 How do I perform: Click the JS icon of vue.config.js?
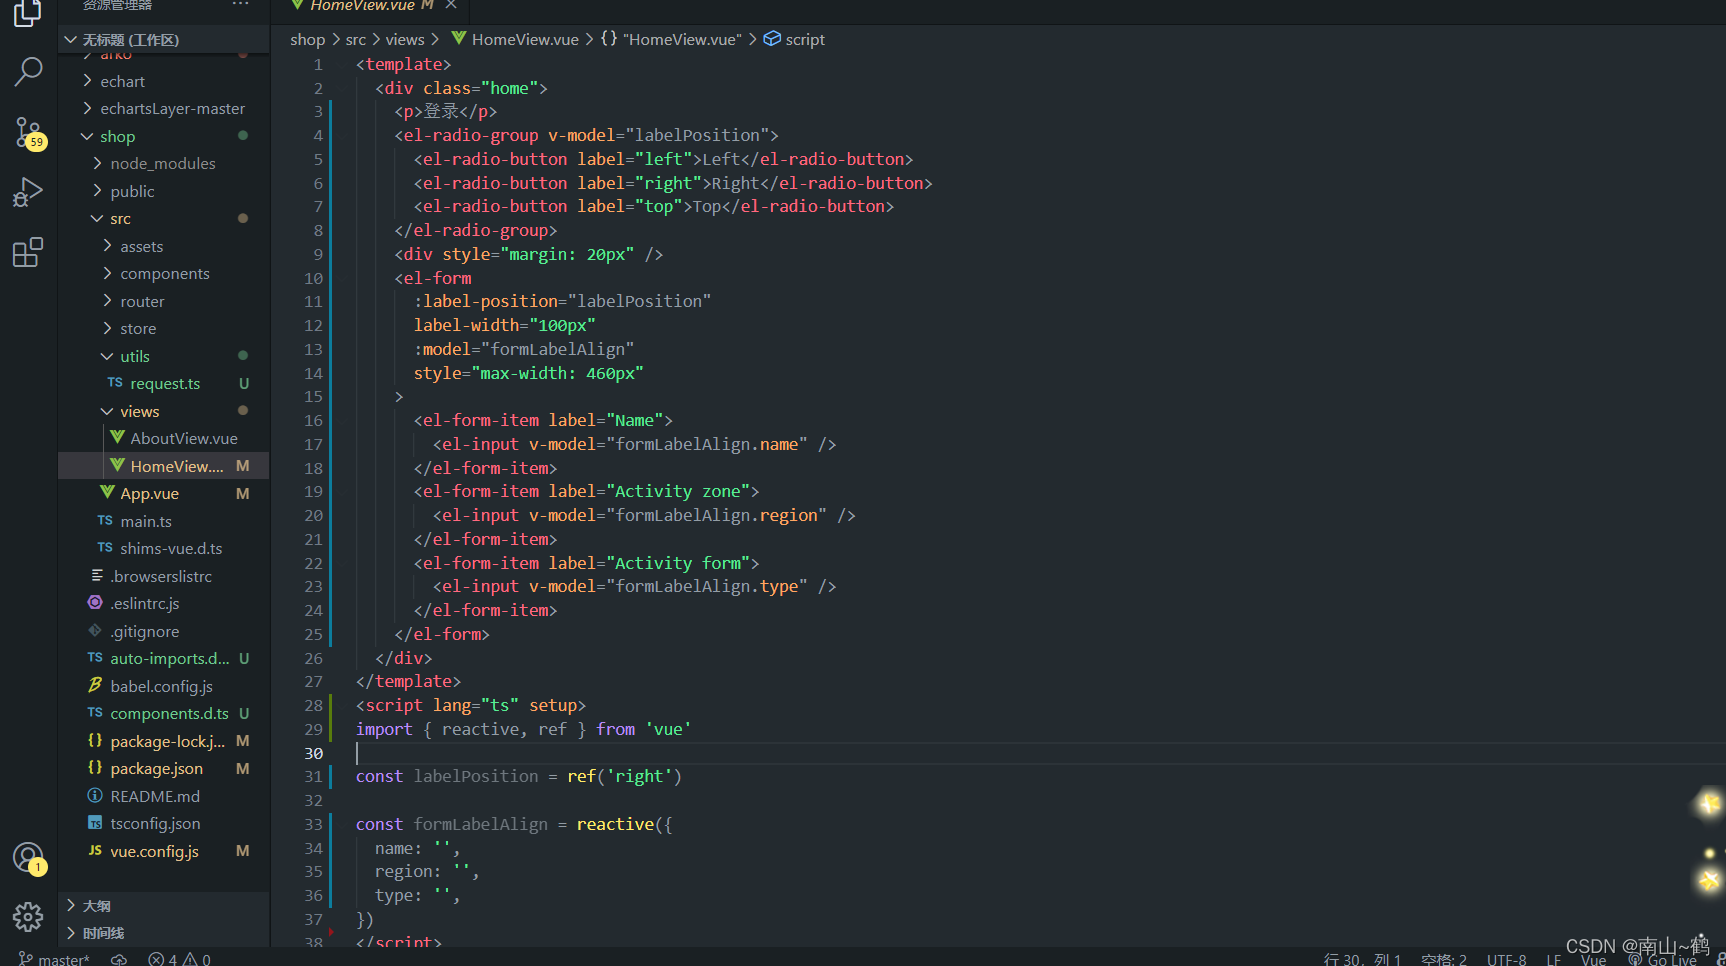pos(95,851)
